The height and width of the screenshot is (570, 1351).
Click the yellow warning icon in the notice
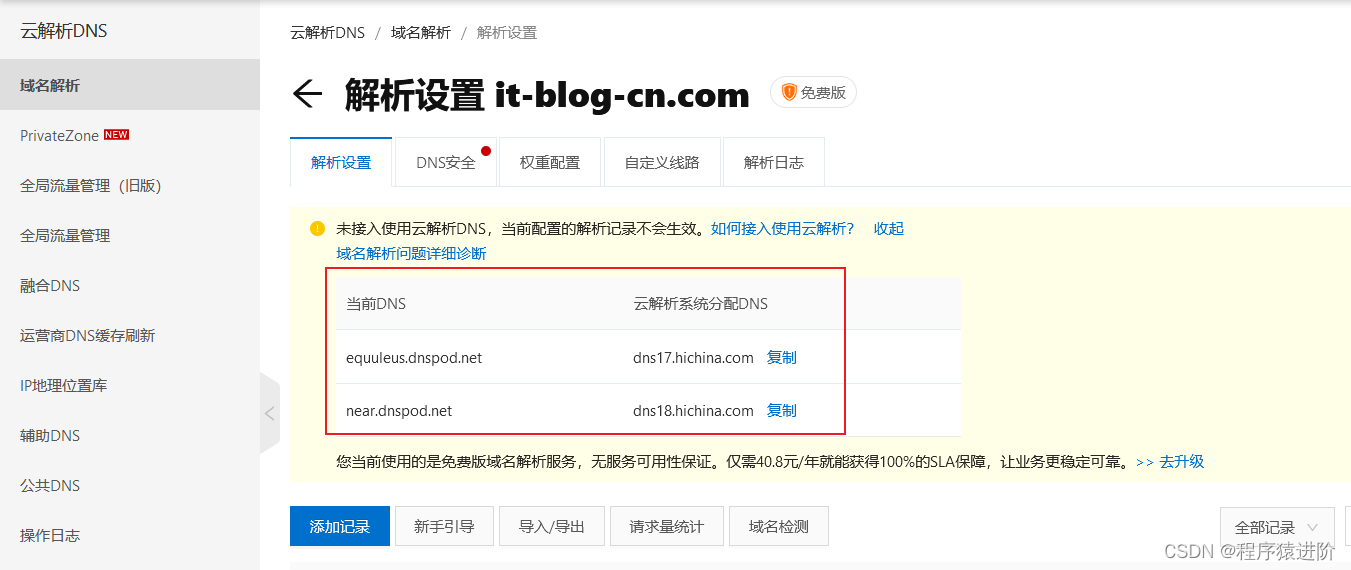click(x=317, y=229)
